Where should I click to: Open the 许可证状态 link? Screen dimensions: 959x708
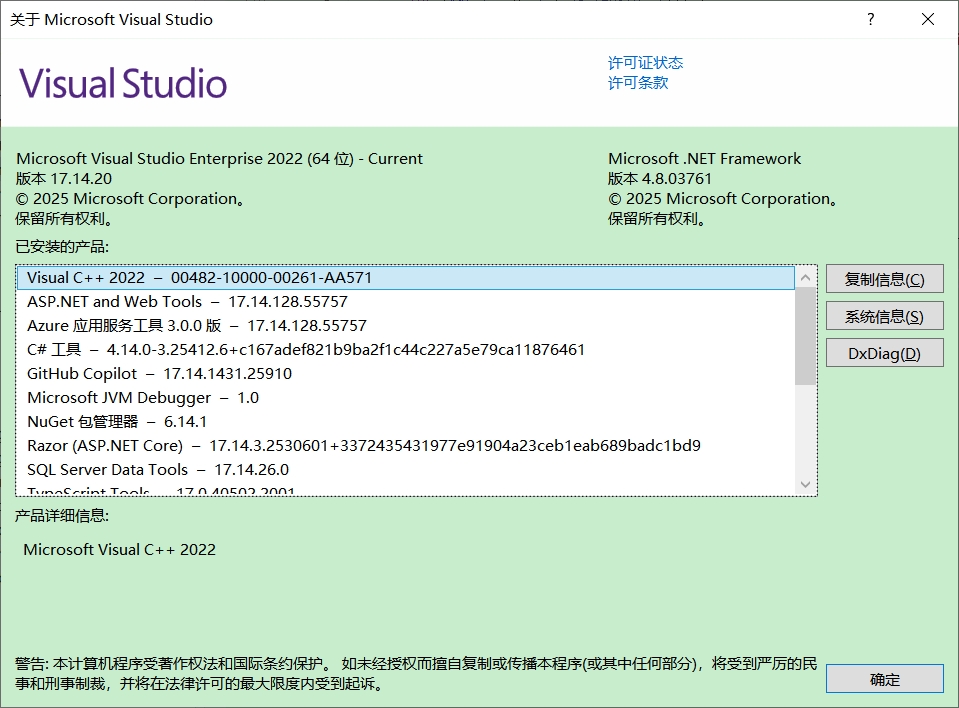click(x=645, y=63)
